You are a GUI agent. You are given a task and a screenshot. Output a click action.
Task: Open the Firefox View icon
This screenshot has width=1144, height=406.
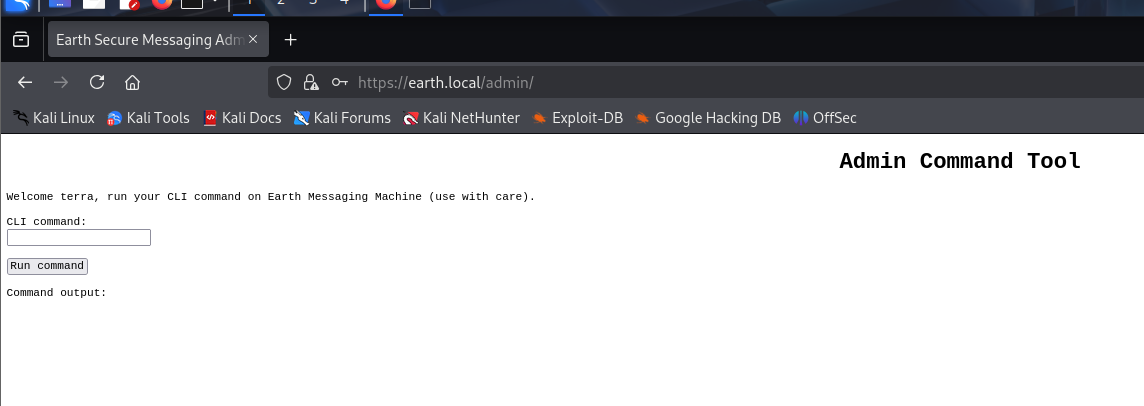pyautogui.click(x=20, y=40)
